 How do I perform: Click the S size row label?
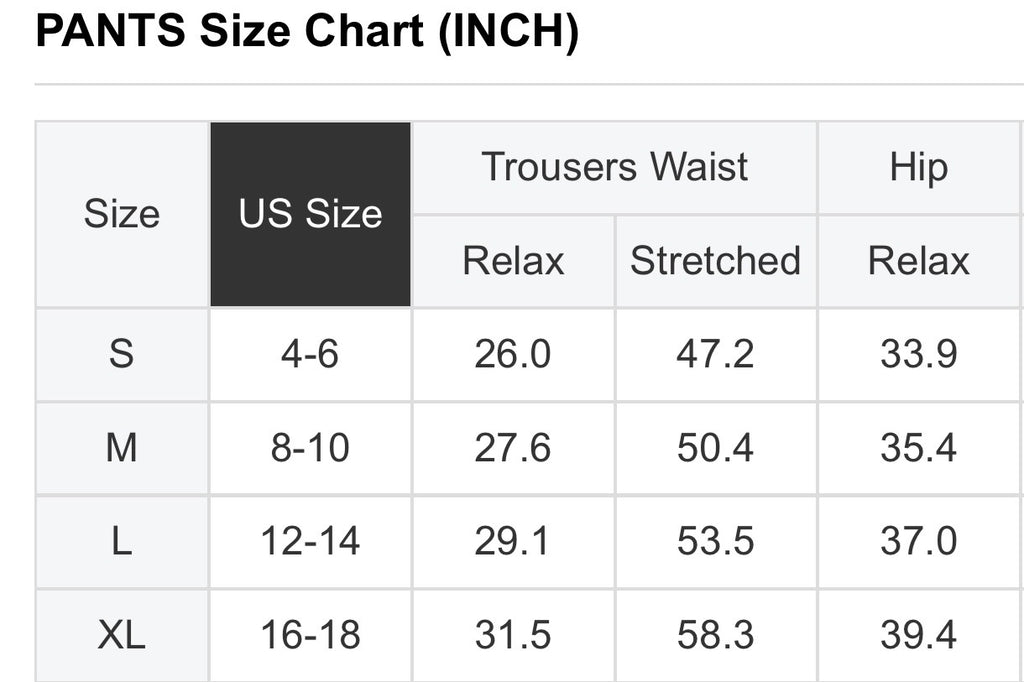click(122, 354)
